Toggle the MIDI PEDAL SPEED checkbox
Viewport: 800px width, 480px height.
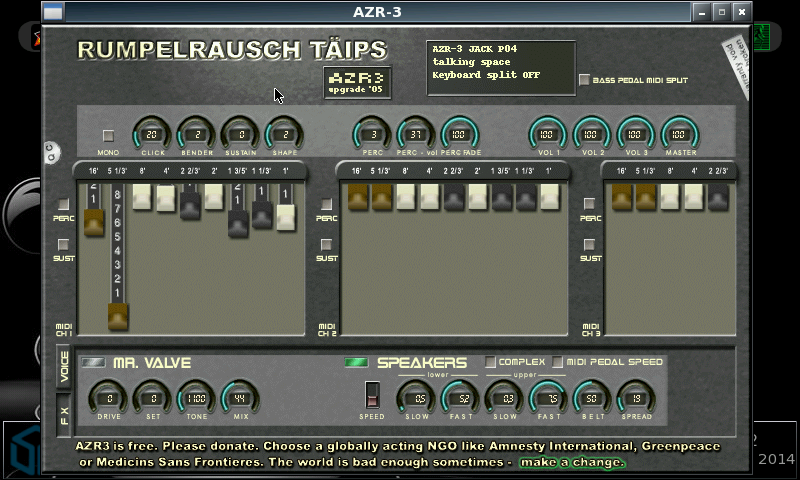(x=557, y=362)
